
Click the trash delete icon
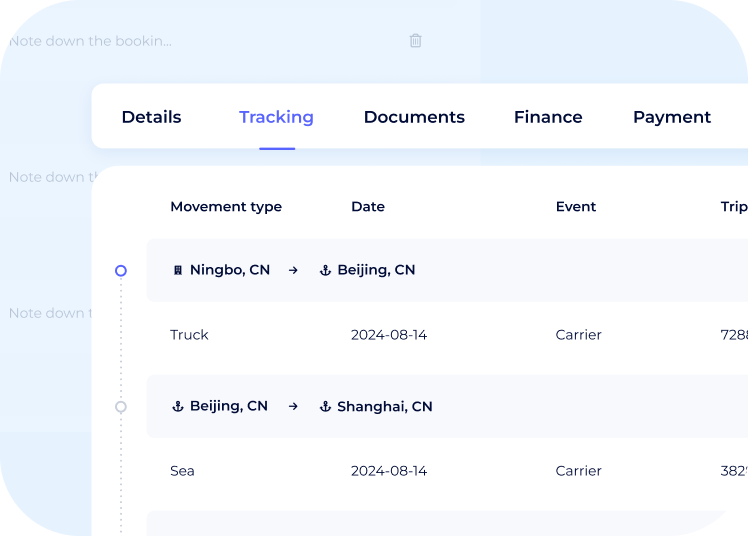point(416,41)
